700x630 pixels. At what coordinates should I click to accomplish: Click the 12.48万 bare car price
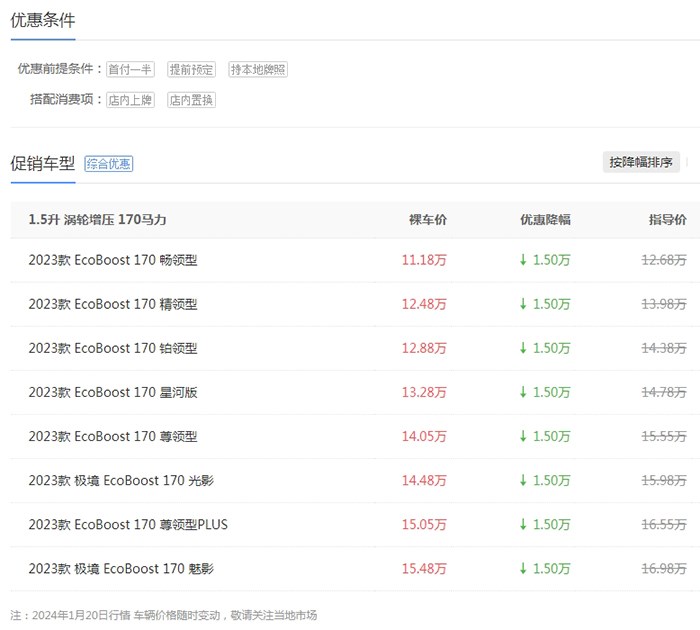point(424,304)
